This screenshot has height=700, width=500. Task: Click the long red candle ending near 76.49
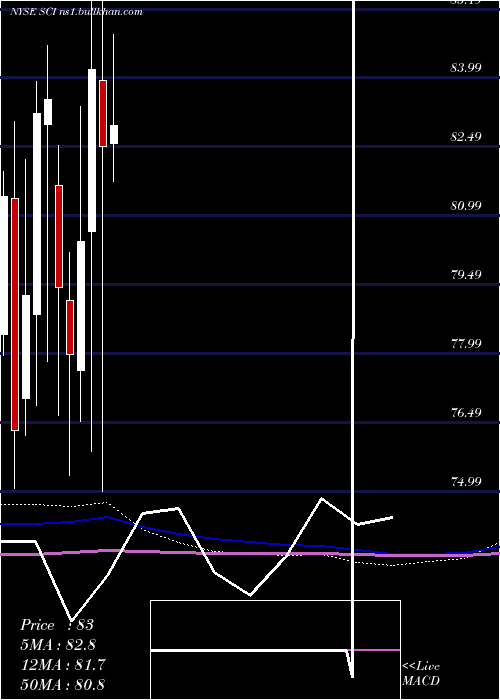15,314
